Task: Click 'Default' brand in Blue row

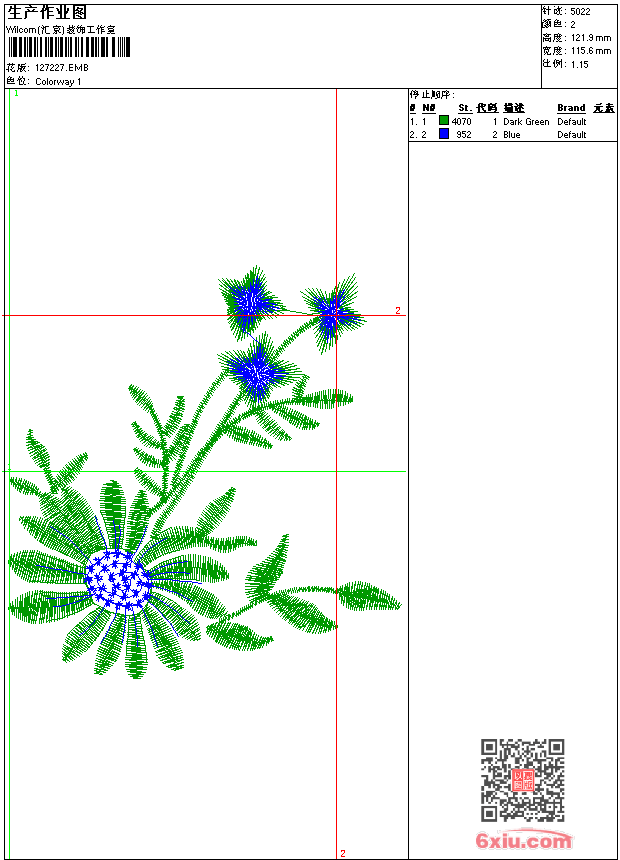Action: click(572, 135)
